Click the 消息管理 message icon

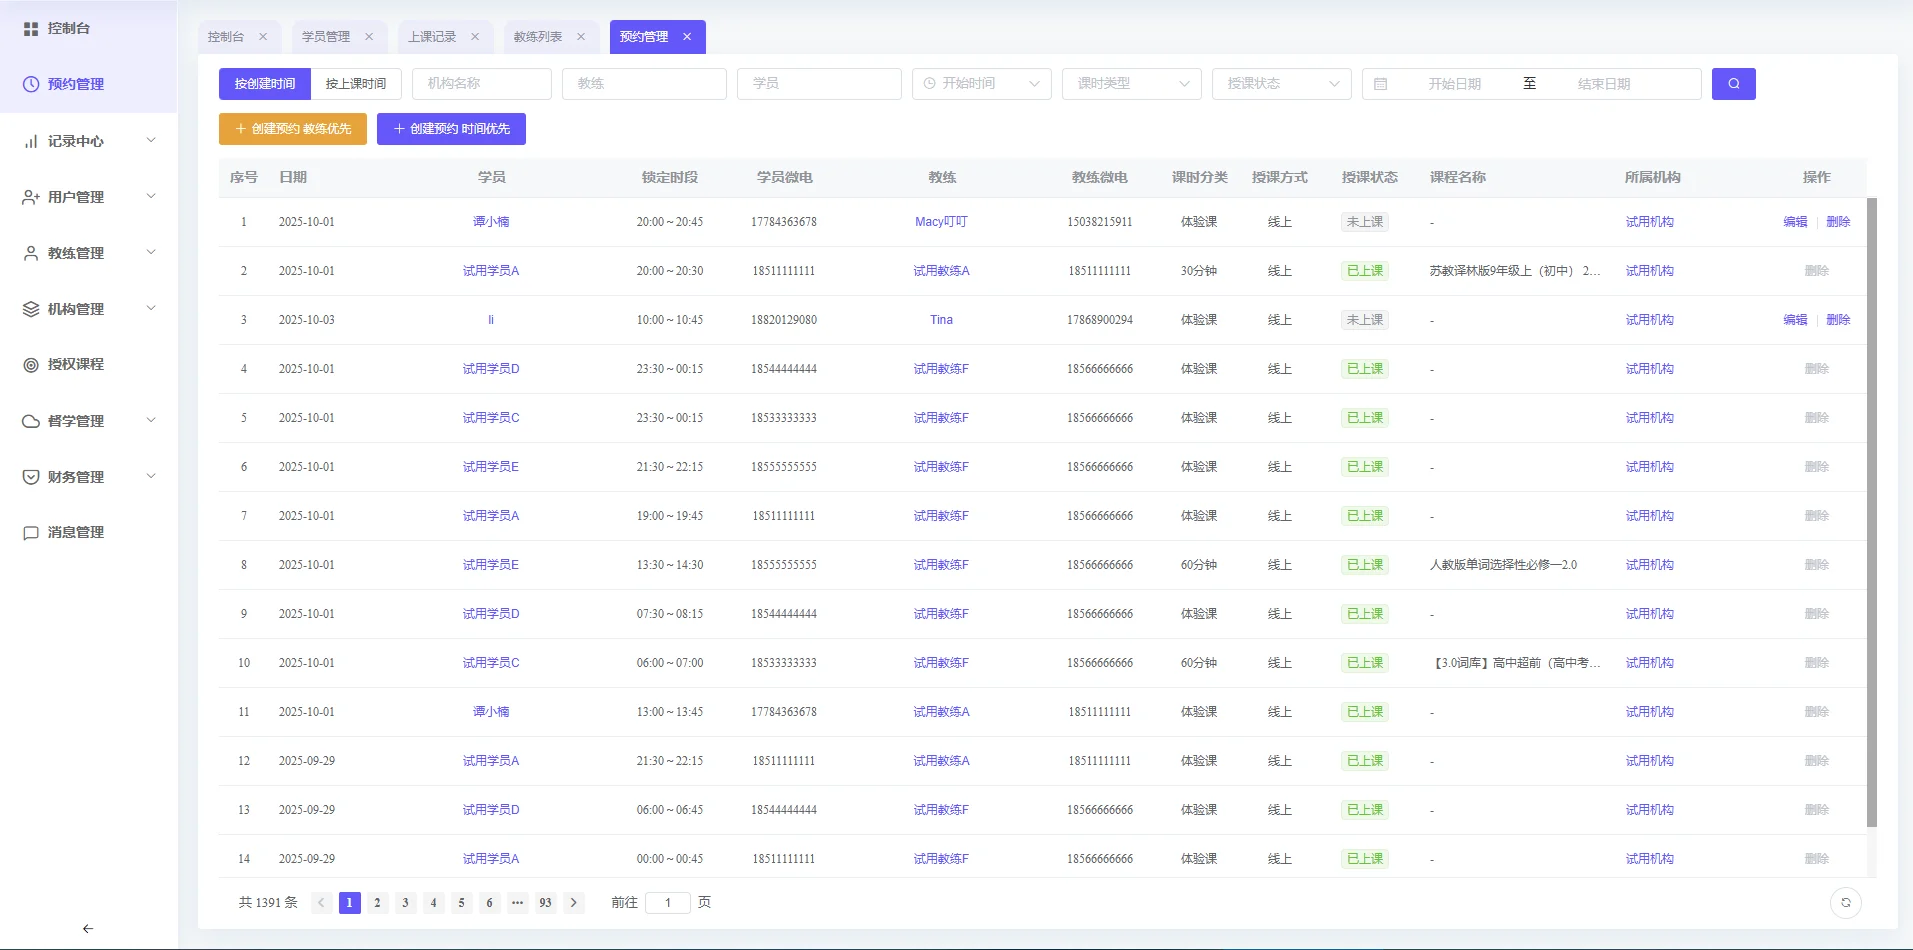[31, 533]
